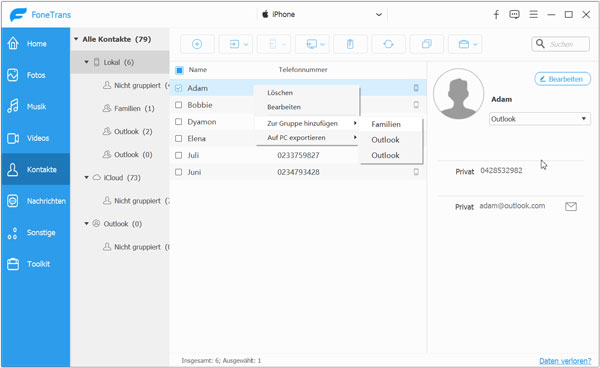Check the Bobbie contact checkbox
The image size is (600, 368).
[178, 105]
